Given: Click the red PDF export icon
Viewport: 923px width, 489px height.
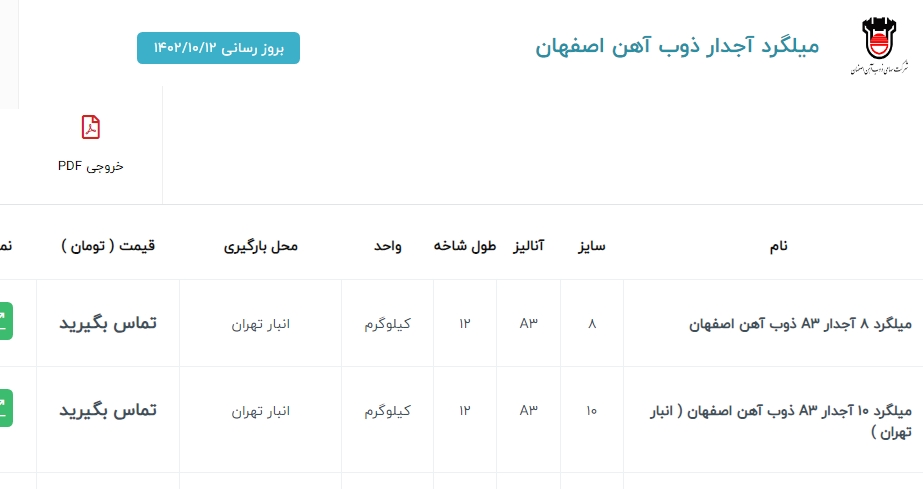Looking at the screenshot, I should 91,128.
